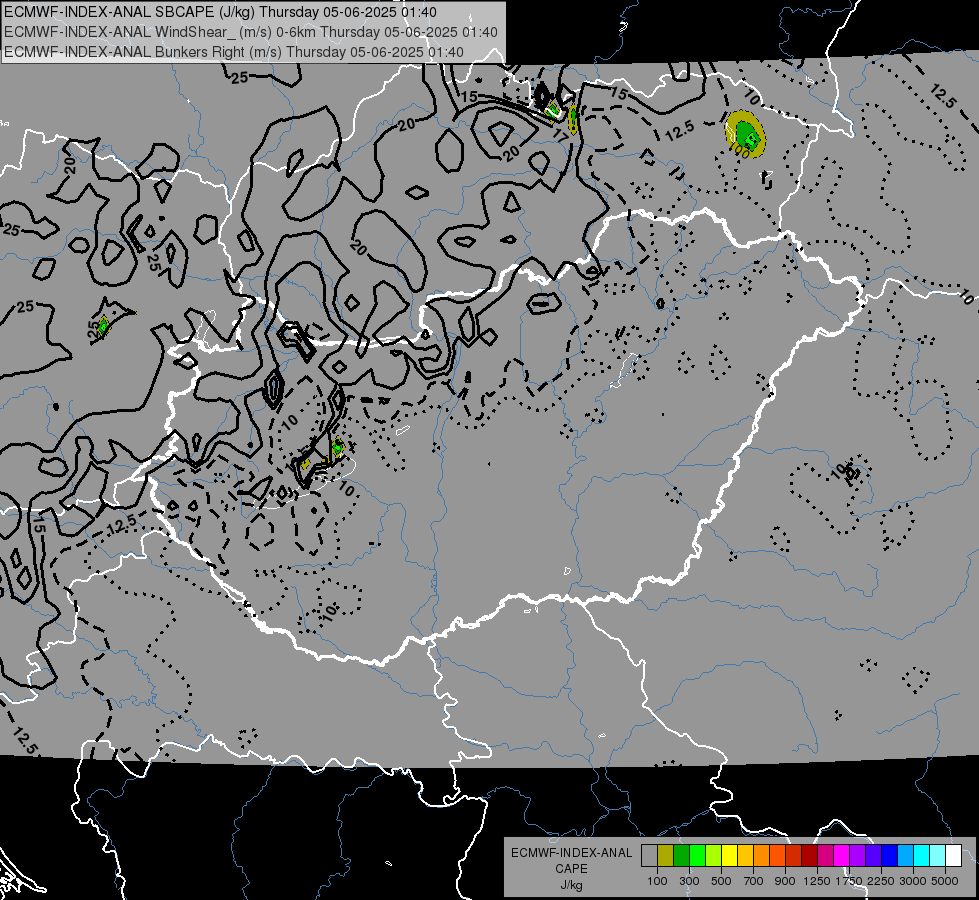Click the J/kg unit in the legend
The width and height of the screenshot is (979, 900).
(x=571, y=885)
